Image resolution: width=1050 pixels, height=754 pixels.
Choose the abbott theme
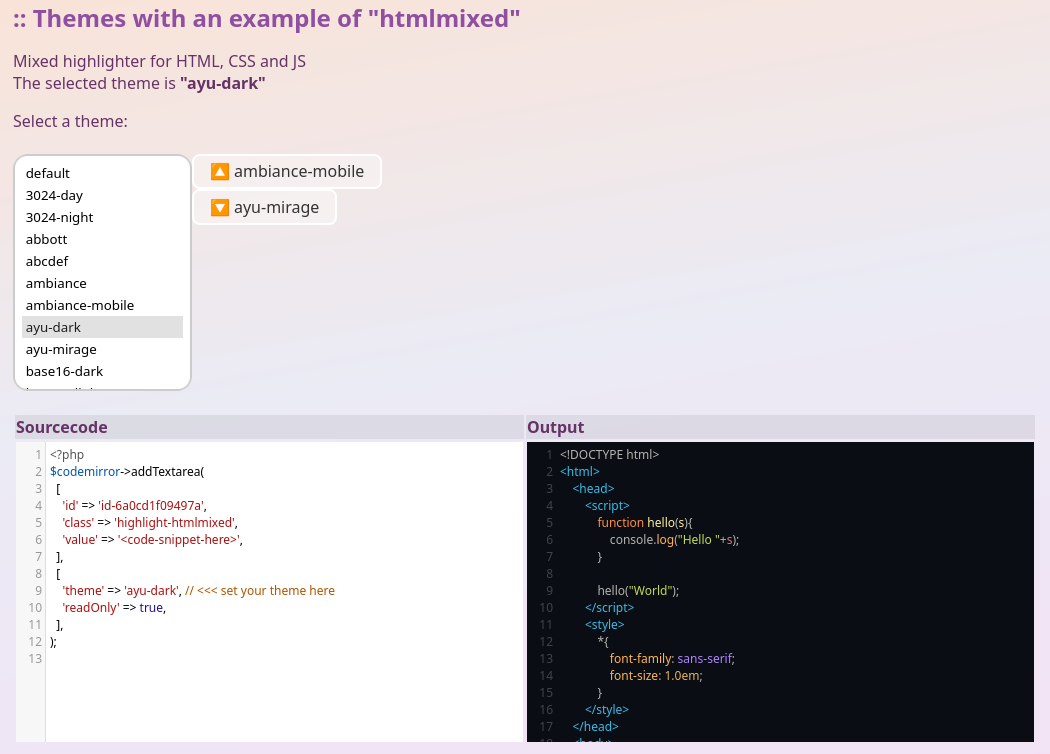(x=102, y=240)
